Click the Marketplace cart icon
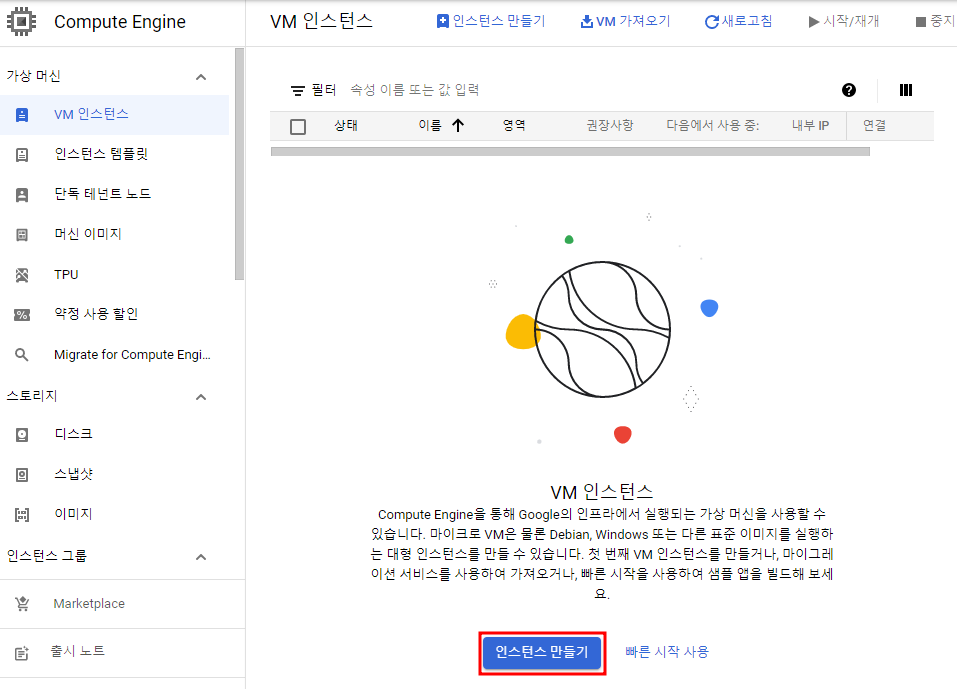957x689 pixels. 22,604
